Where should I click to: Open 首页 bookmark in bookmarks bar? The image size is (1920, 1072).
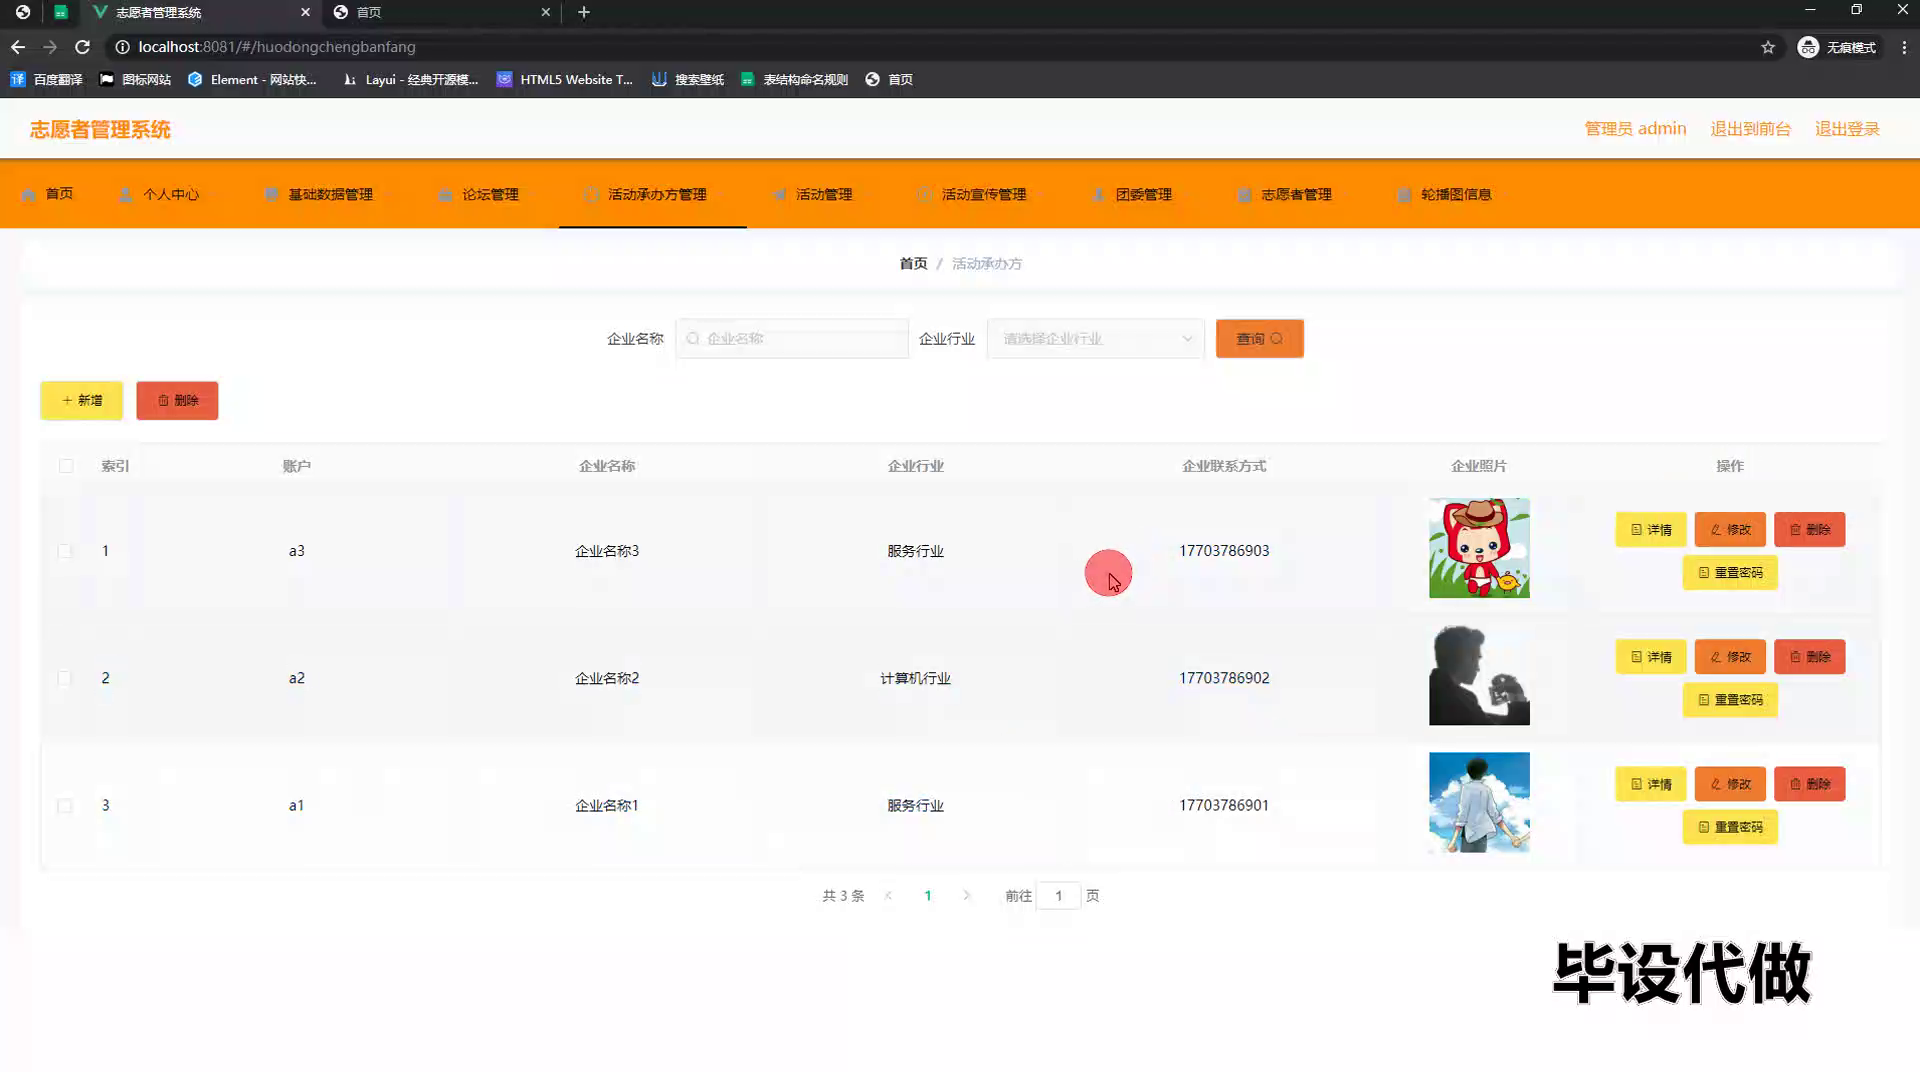coord(889,79)
